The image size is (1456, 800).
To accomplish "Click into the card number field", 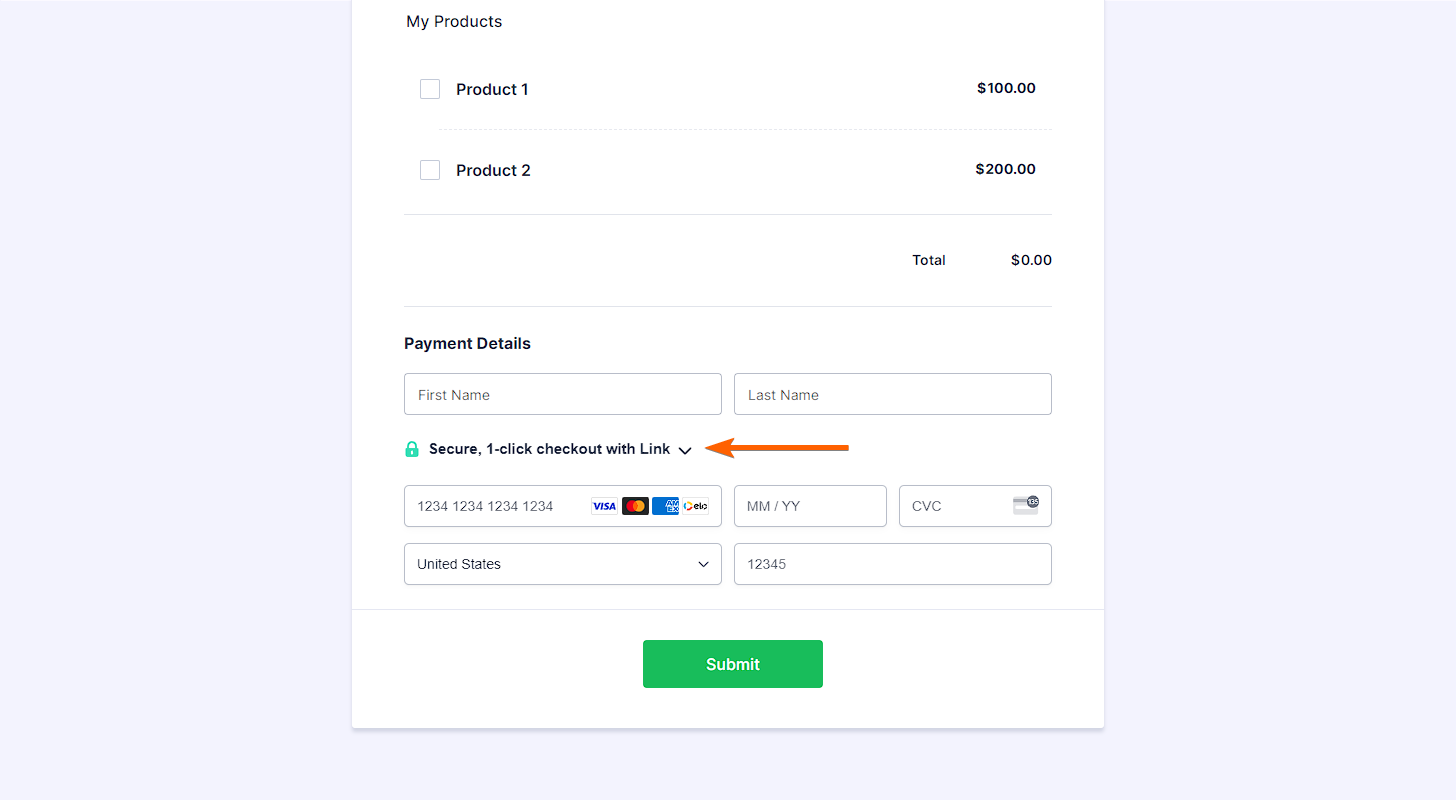I will [x=495, y=506].
